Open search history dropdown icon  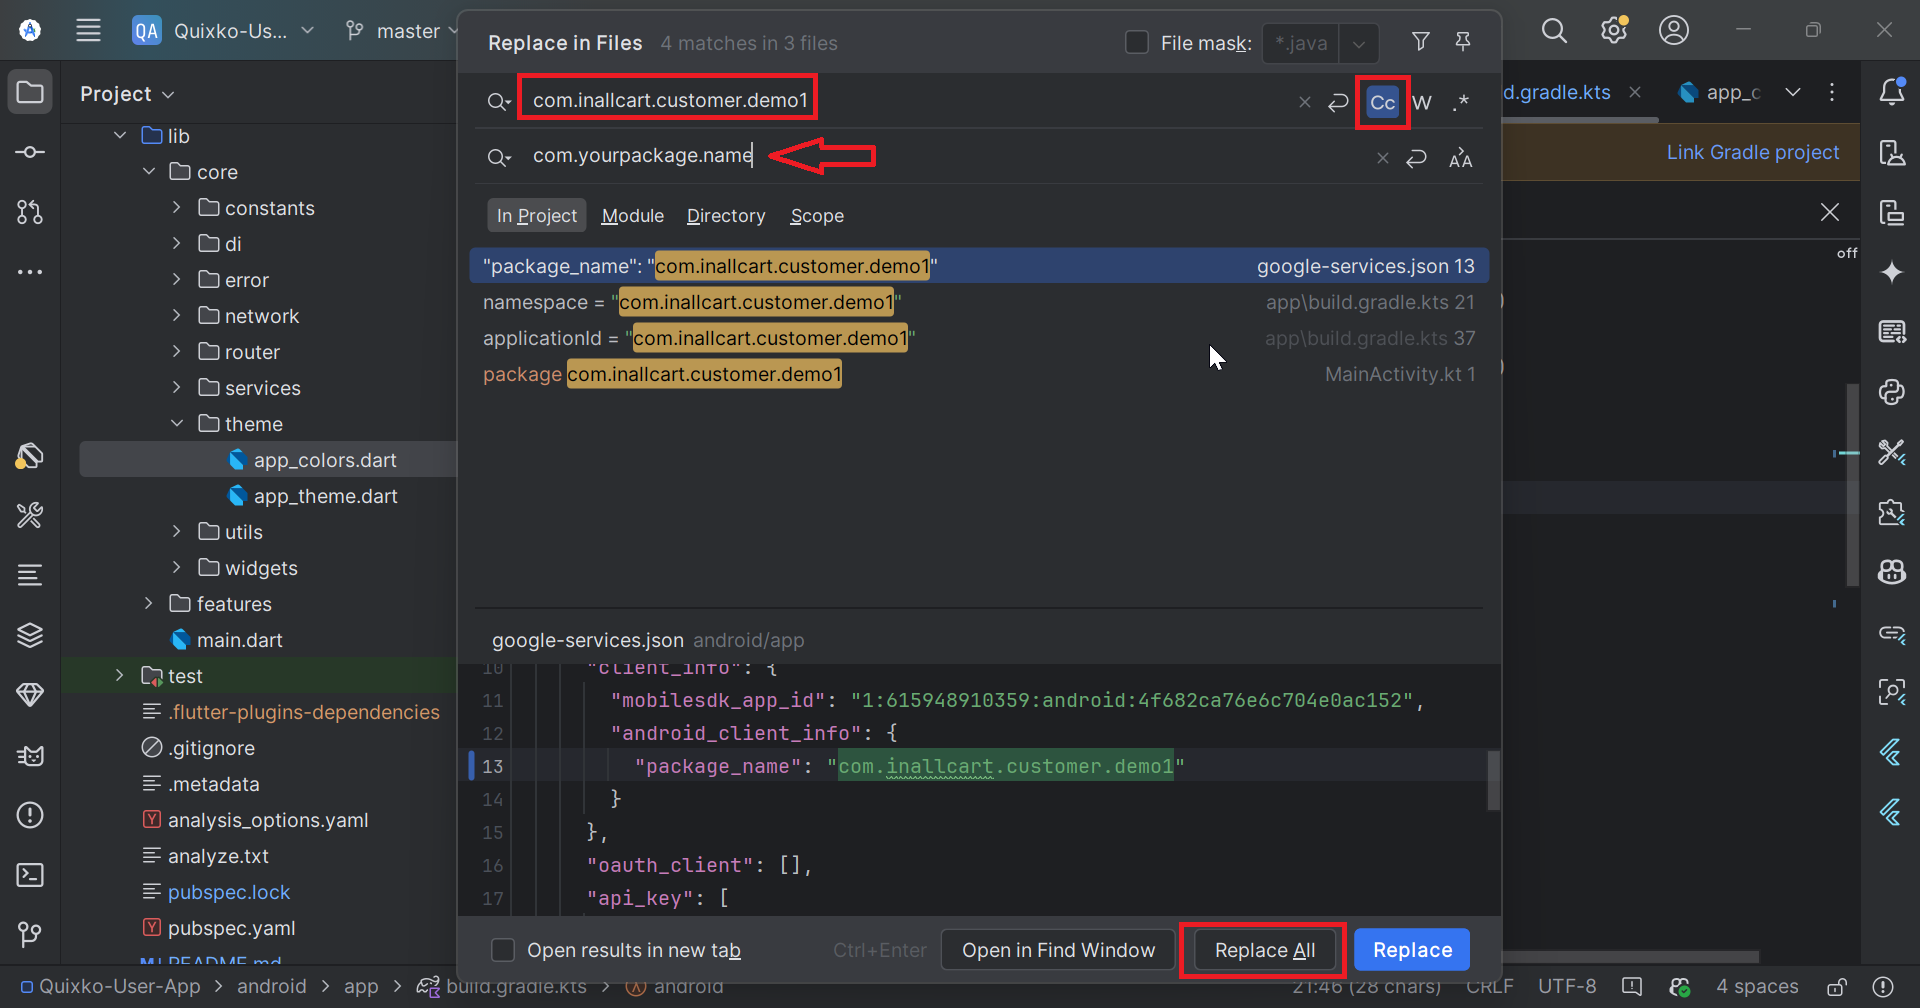499,102
